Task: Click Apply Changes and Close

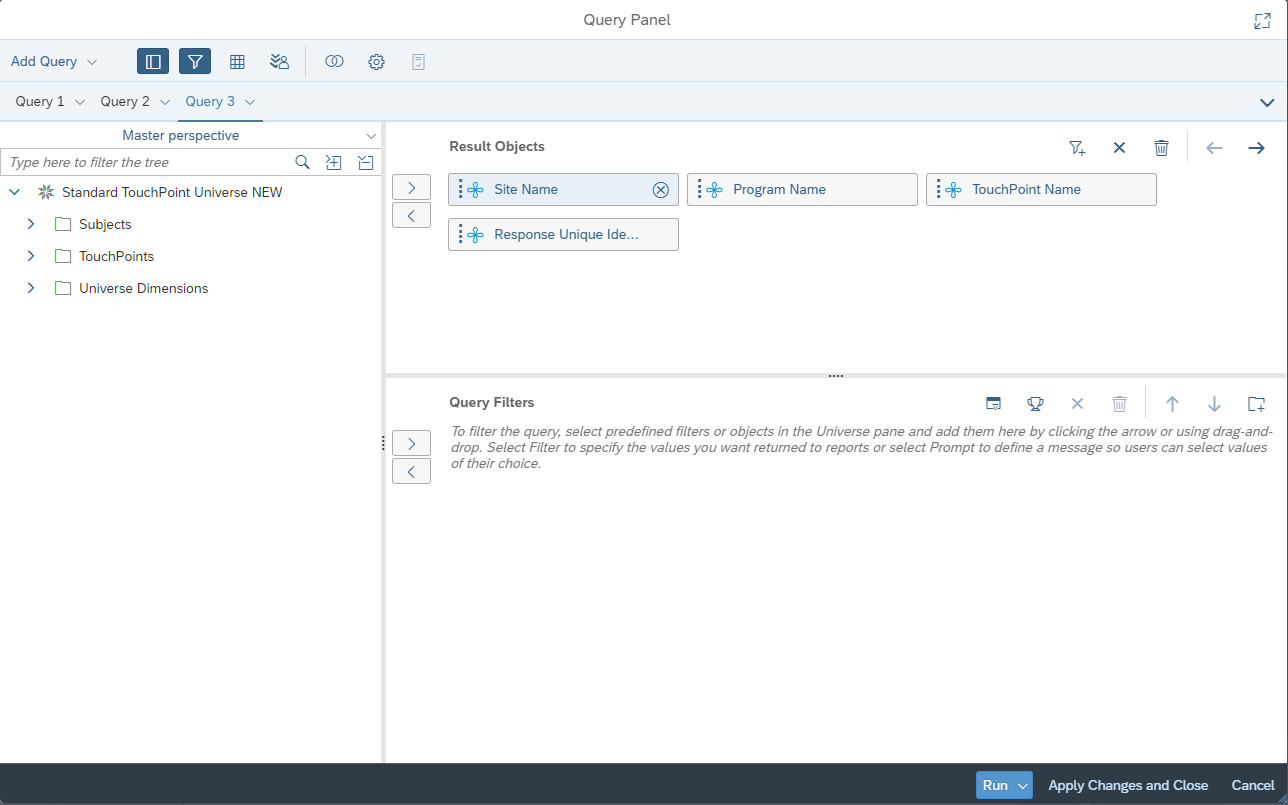Action: click(1128, 785)
